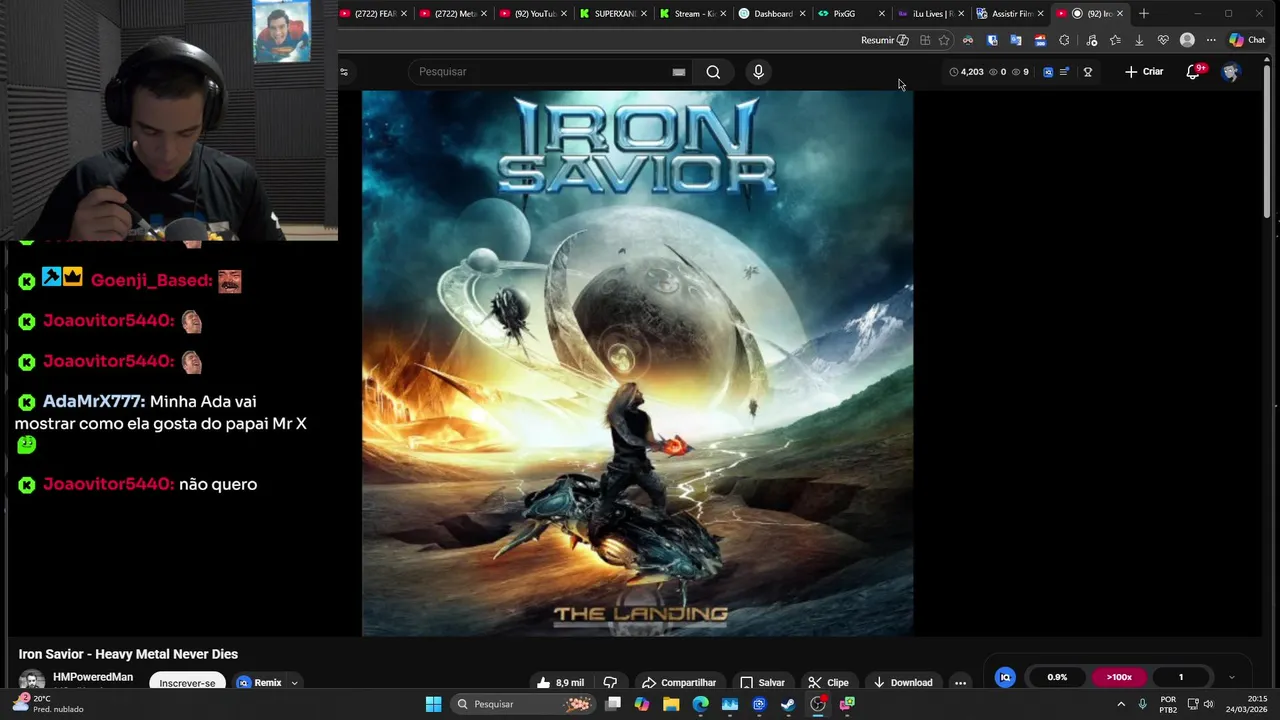This screenshot has width=1280, height=720.
Task: Like the video with 8,9 mil thumbs up
Action: pyautogui.click(x=561, y=683)
